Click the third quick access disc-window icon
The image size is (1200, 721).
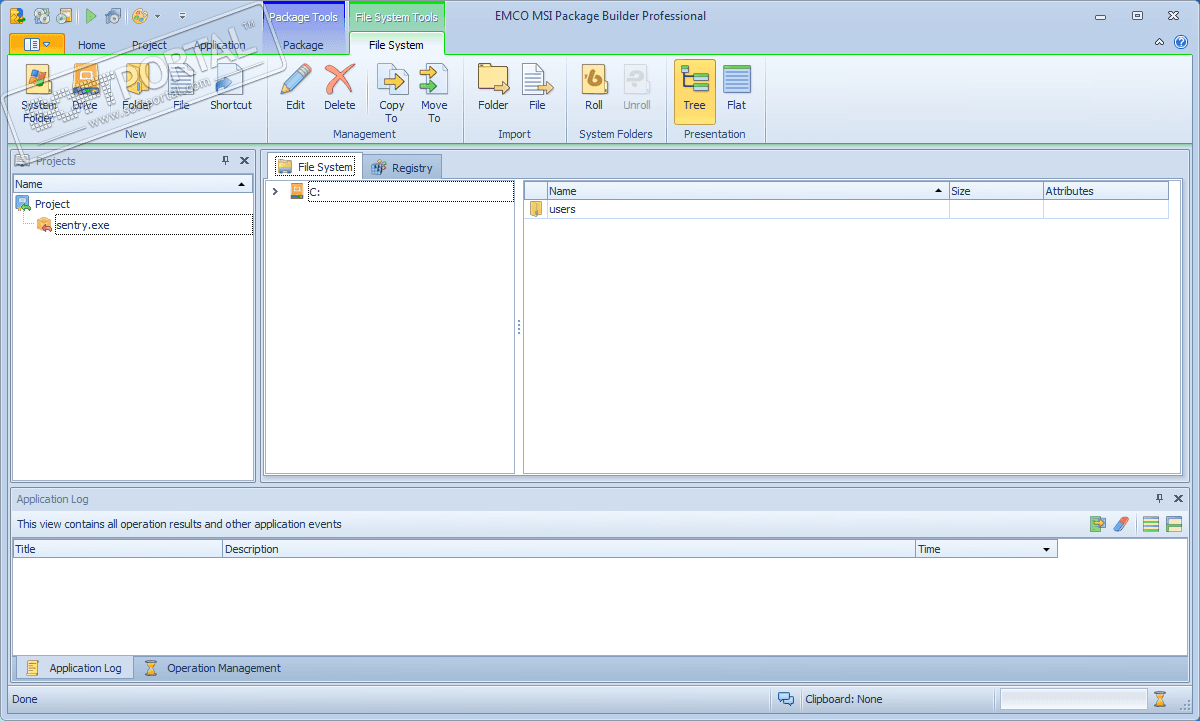click(64, 16)
